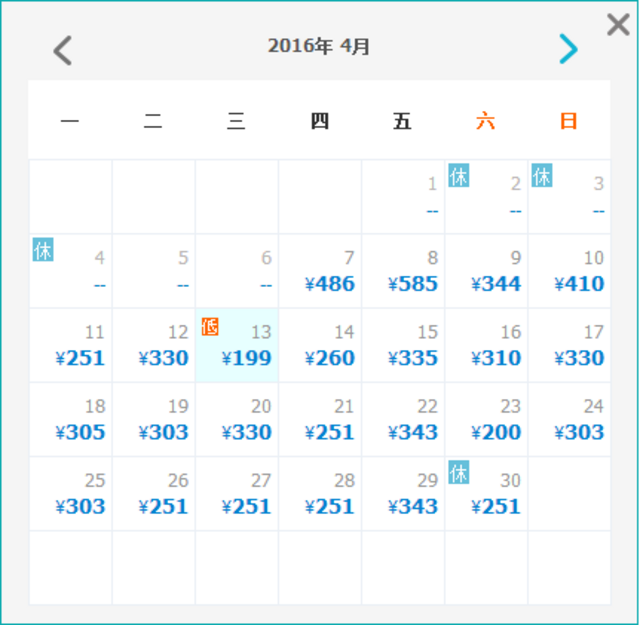Select April 13 priced ¥199
Image resolution: width=640 pixels, height=625 pixels.
[237, 345]
